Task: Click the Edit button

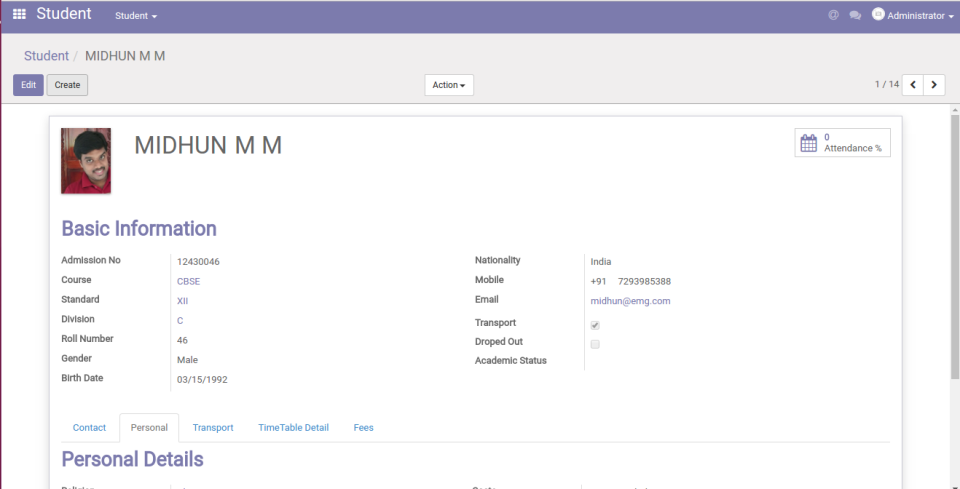Action: (28, 85)
